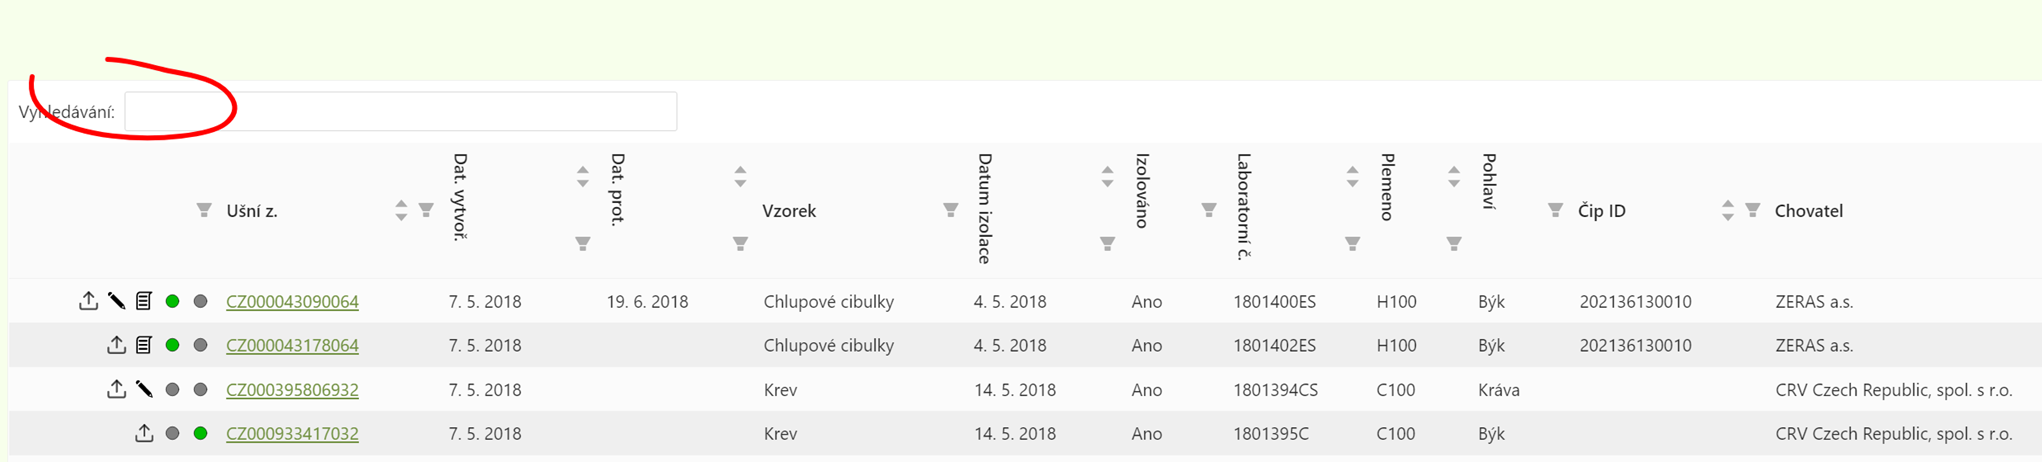Click the Vyhledávání search input field

tap(401, 111)
